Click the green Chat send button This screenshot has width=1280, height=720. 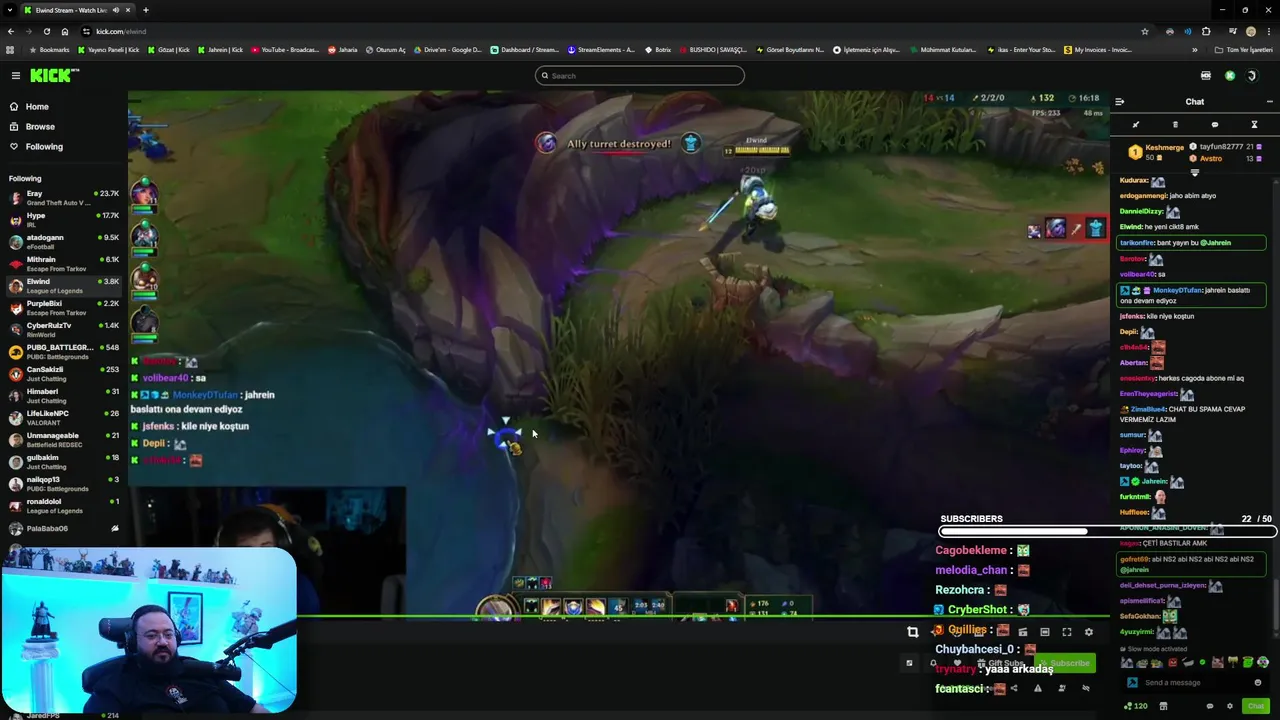click(1256, 706)
